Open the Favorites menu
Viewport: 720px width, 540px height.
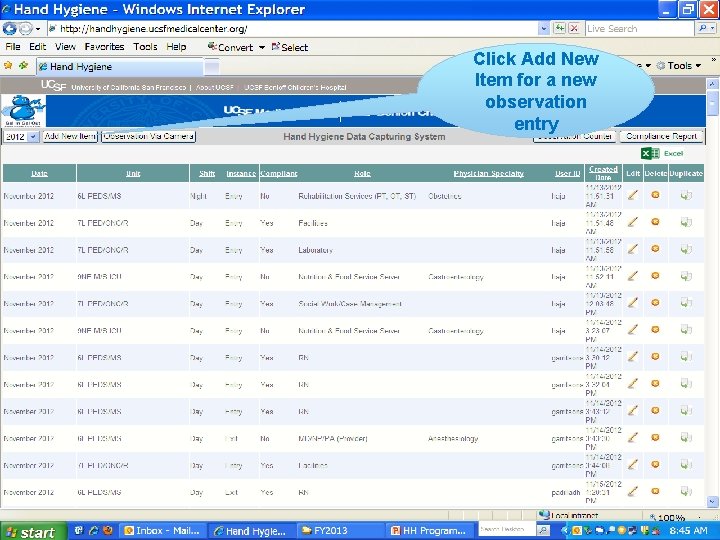(x=104, y=47)
